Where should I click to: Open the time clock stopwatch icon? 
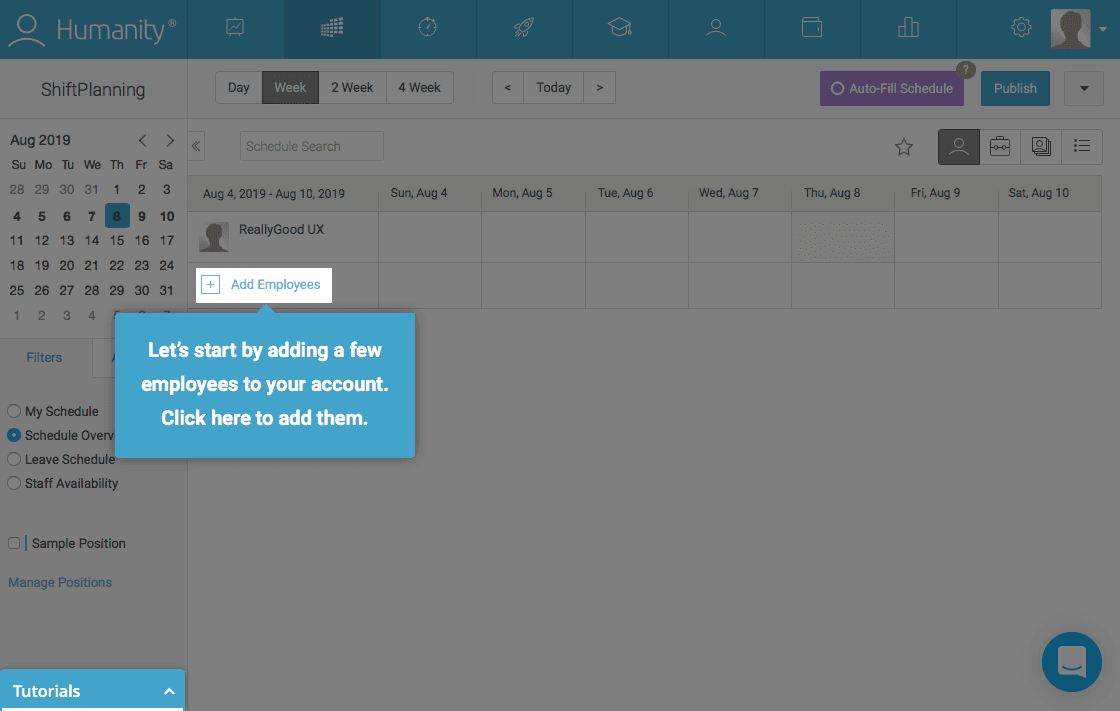coord(428,28)
